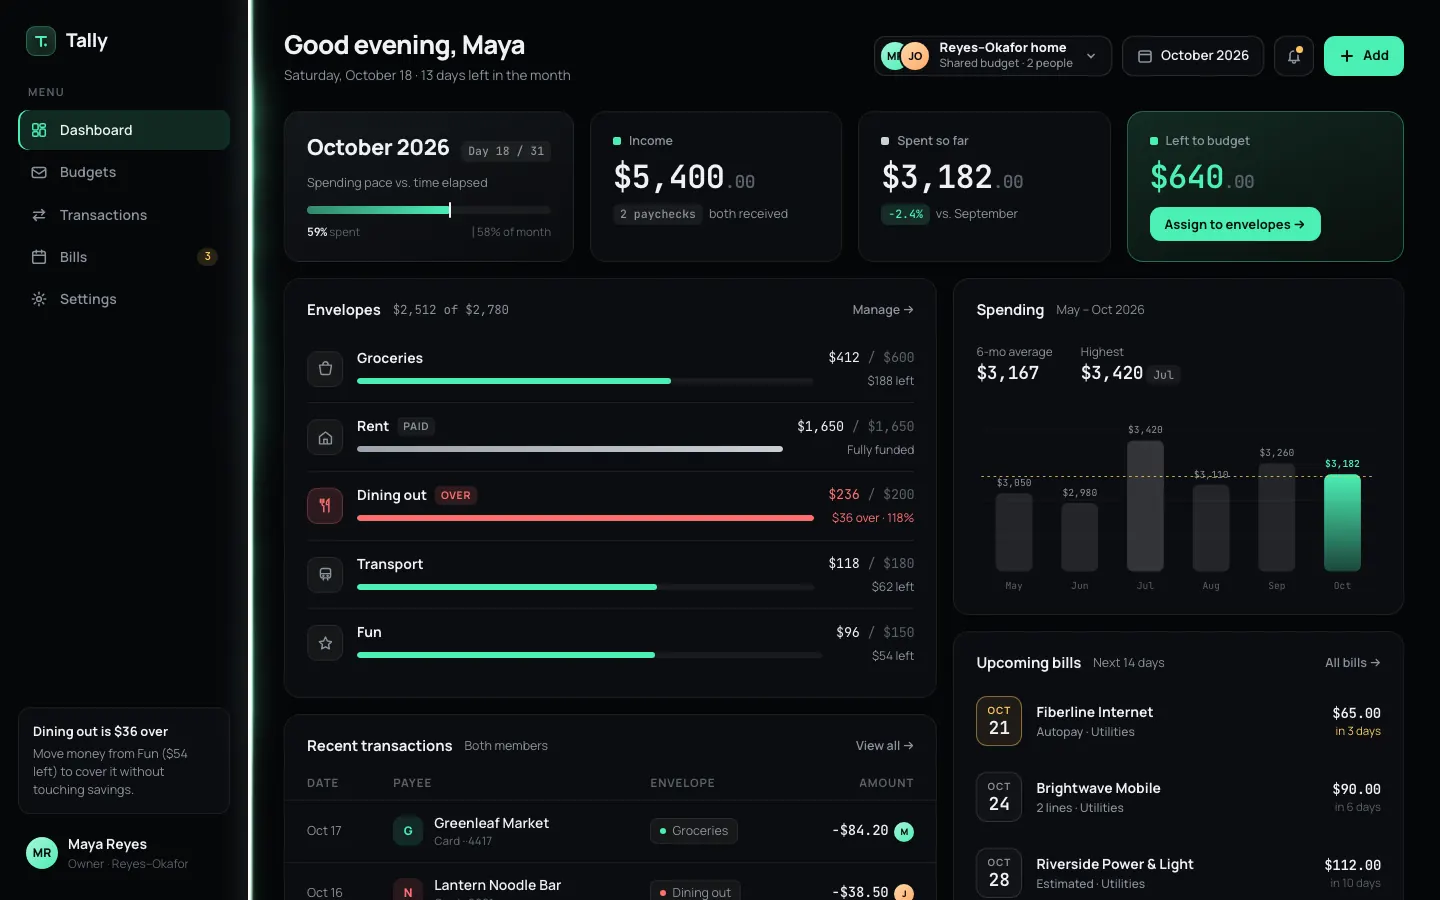Select the Oct 28 Riverside Power date tile
The image size is (1440, 900).
999,873
